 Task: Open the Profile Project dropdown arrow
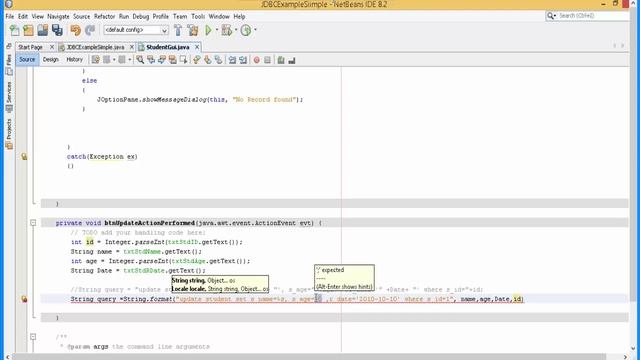256,30
